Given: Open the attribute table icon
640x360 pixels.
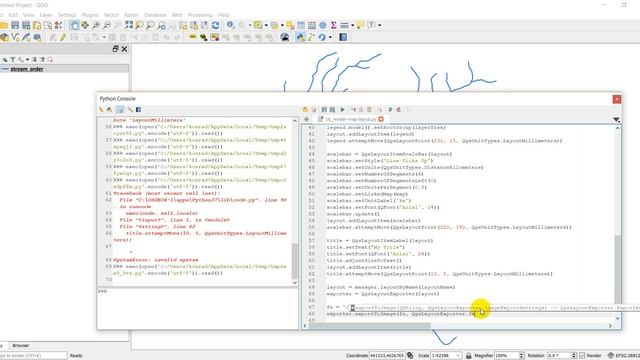Looking at the screenshot, I should (301, 25).
